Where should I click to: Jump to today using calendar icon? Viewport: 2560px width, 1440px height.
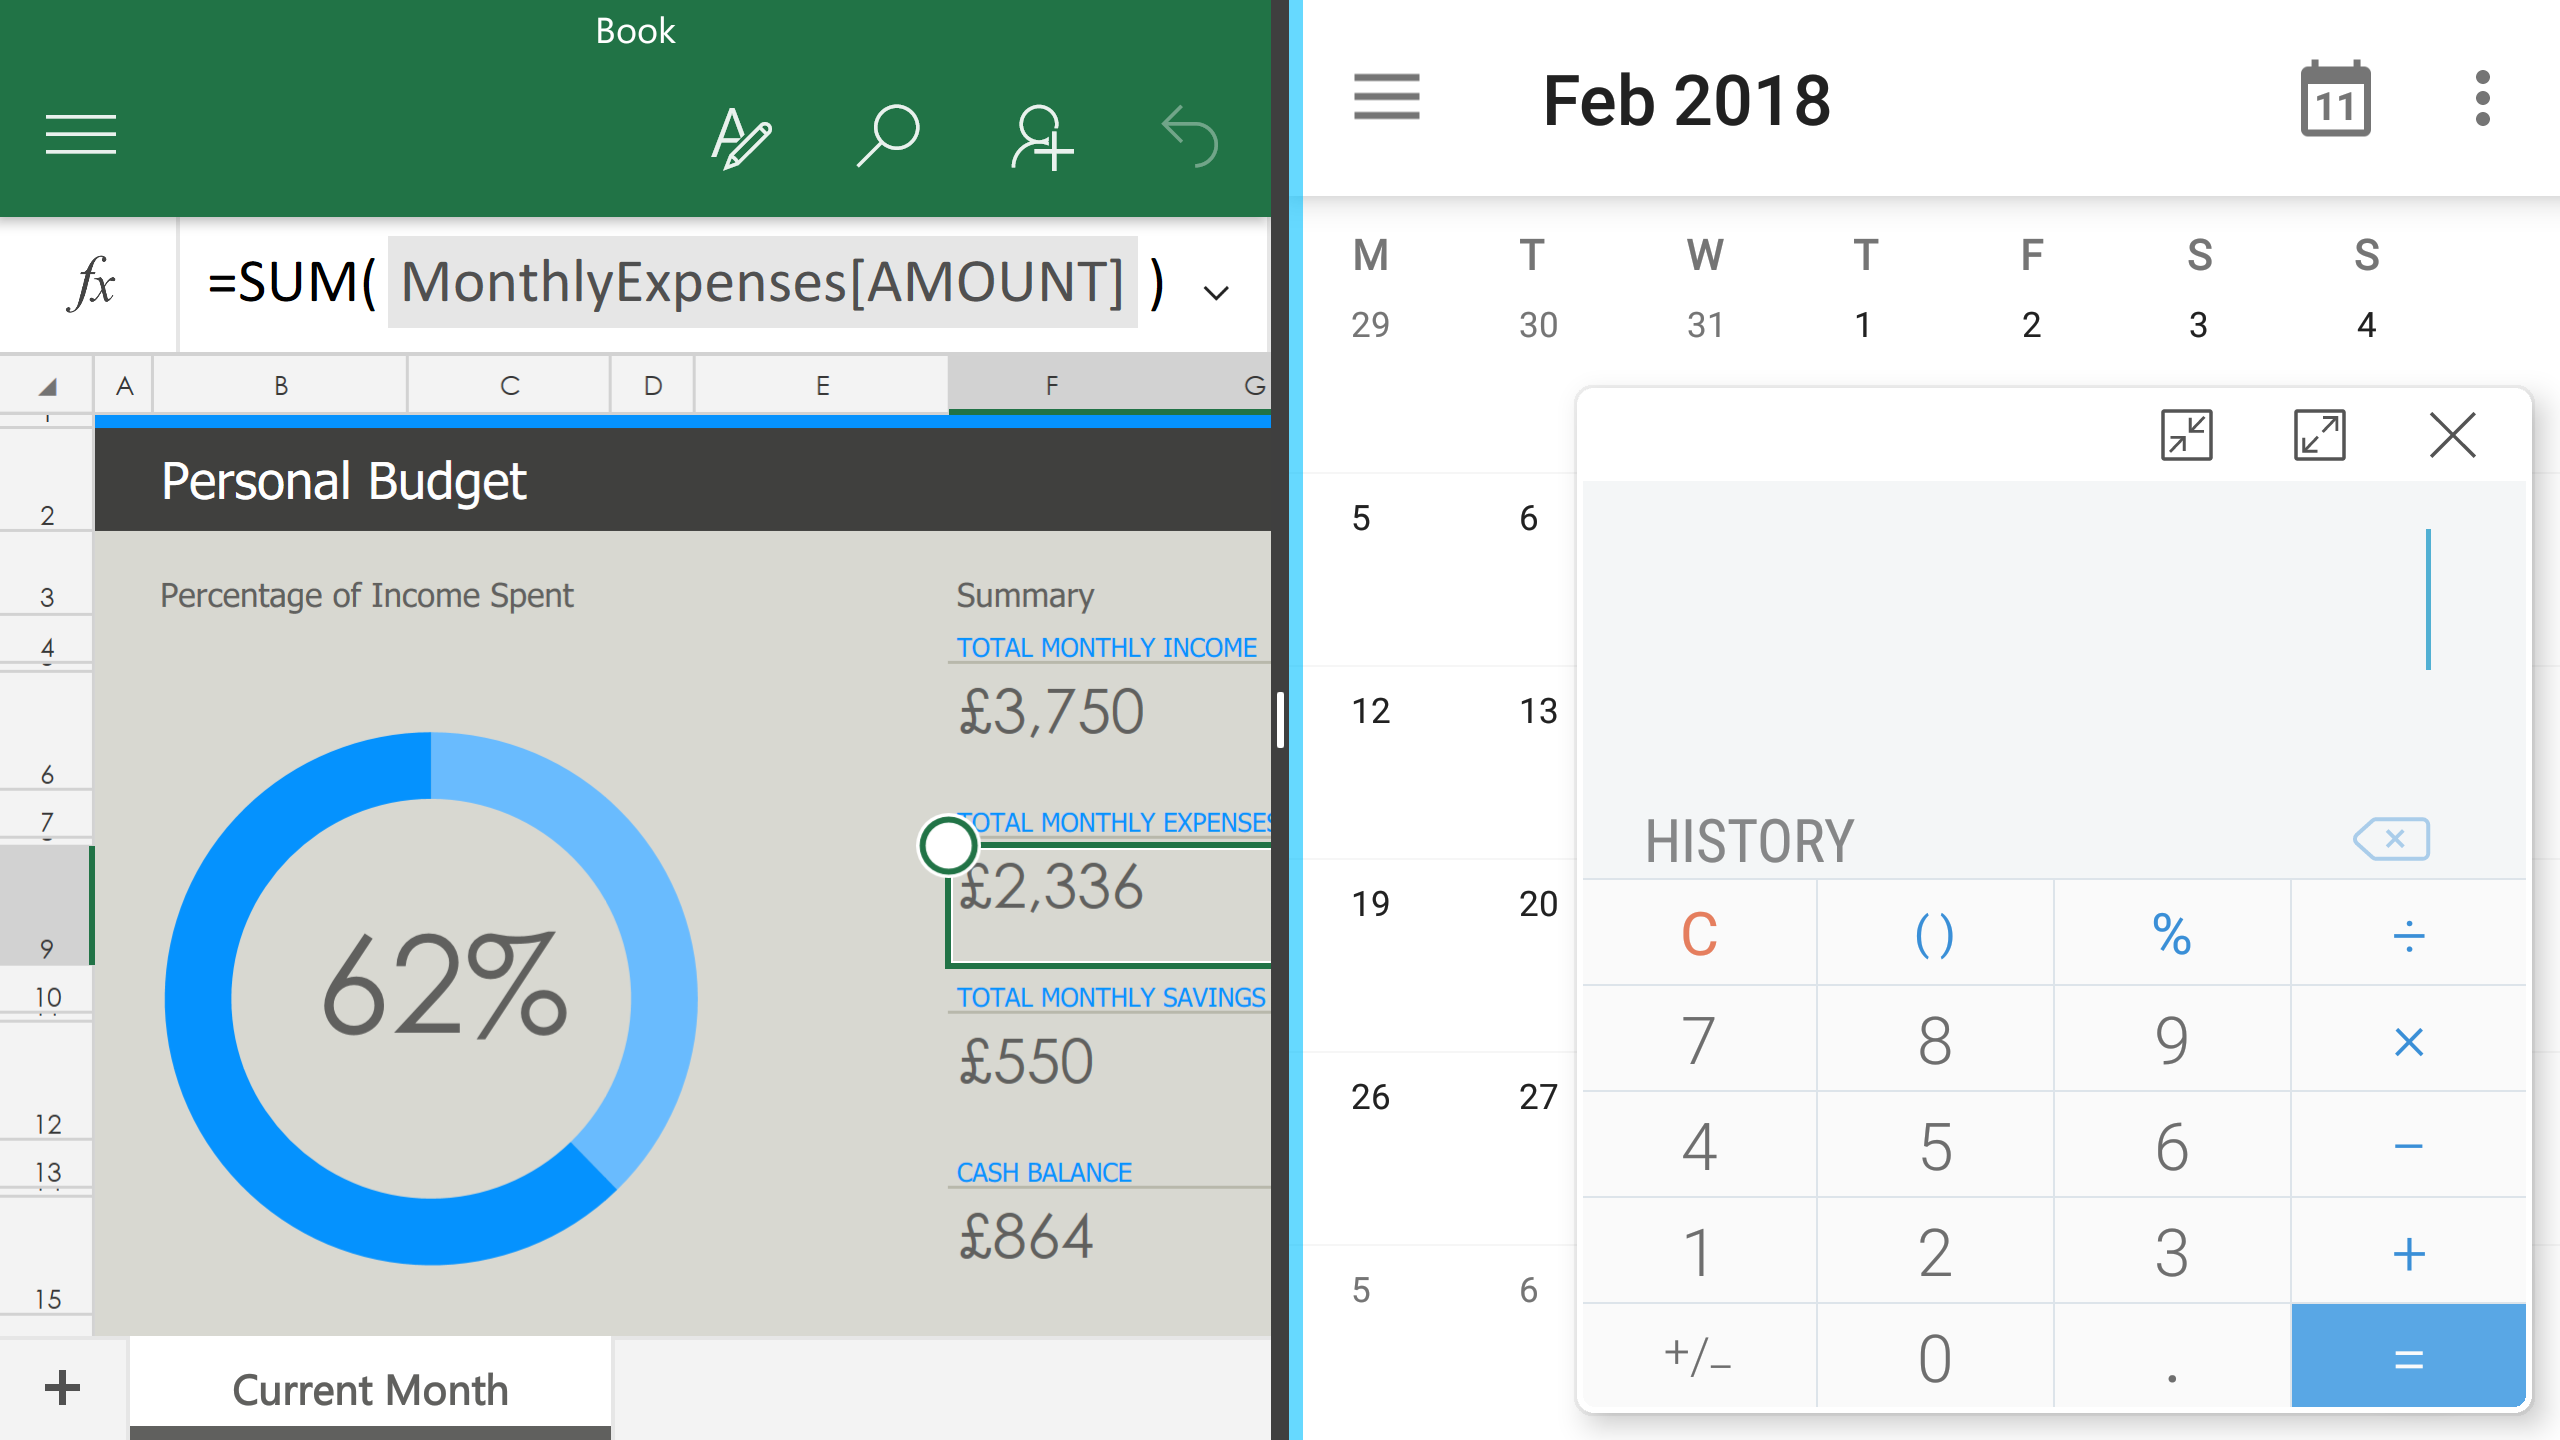click(x=2335, y=100)
